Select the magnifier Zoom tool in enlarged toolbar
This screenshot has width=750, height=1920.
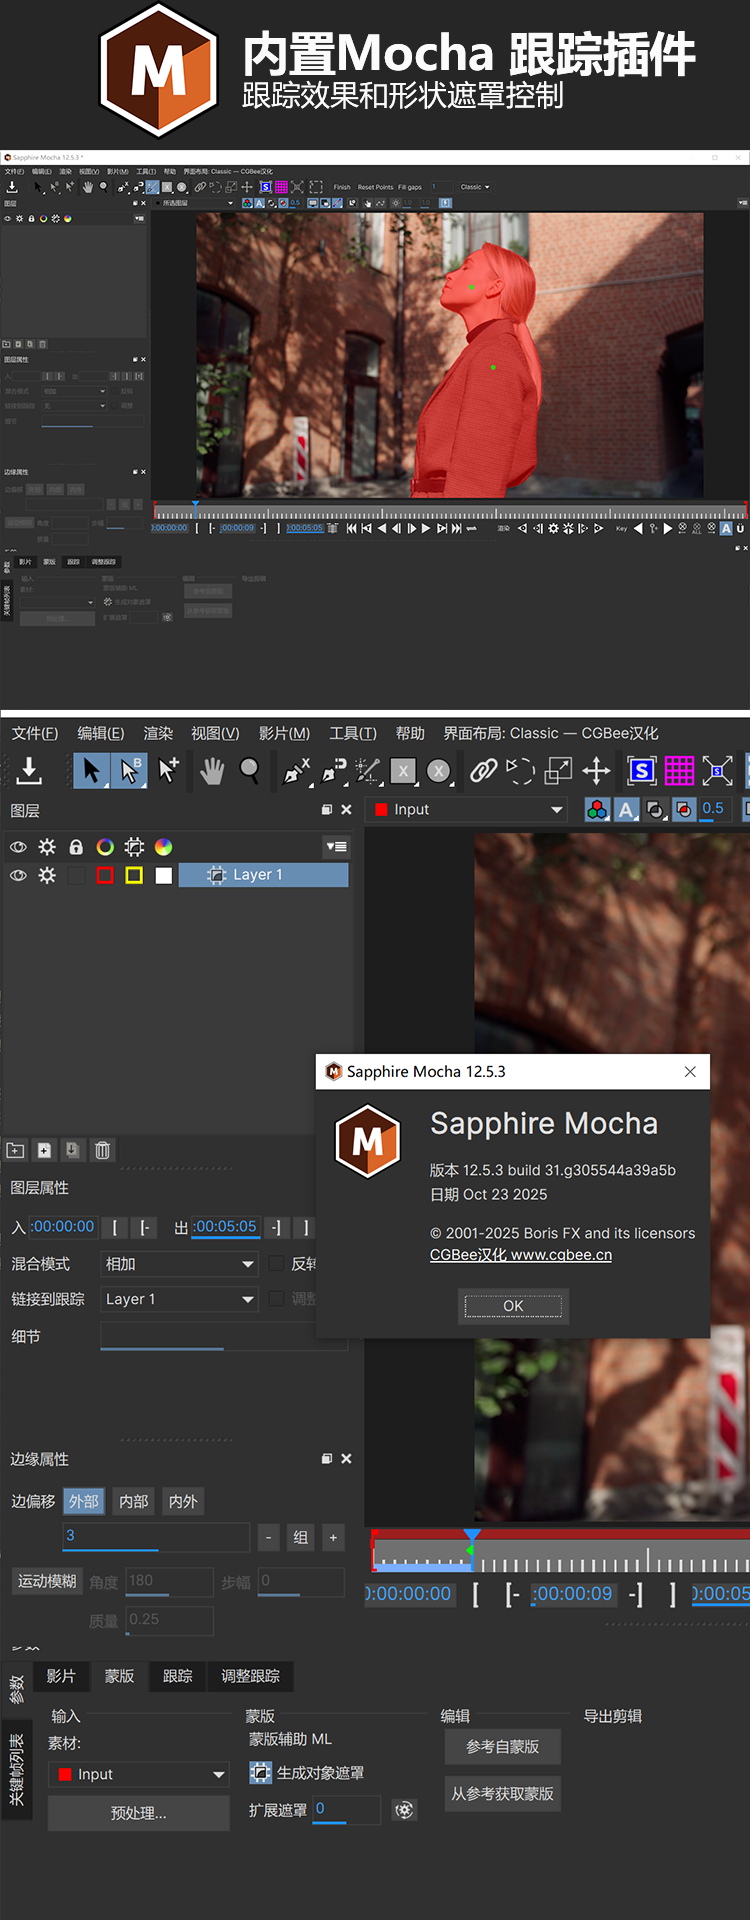click(x=250, y=770)
